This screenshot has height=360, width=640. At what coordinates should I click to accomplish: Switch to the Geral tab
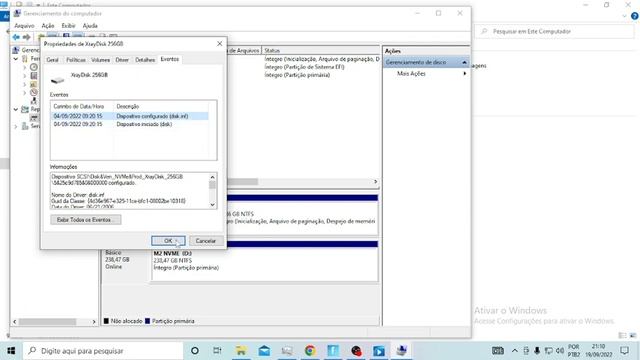point(53,60)
